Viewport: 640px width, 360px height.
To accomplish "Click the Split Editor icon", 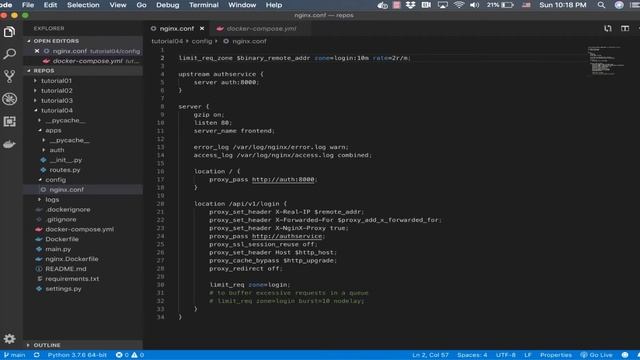I will 625,29.
